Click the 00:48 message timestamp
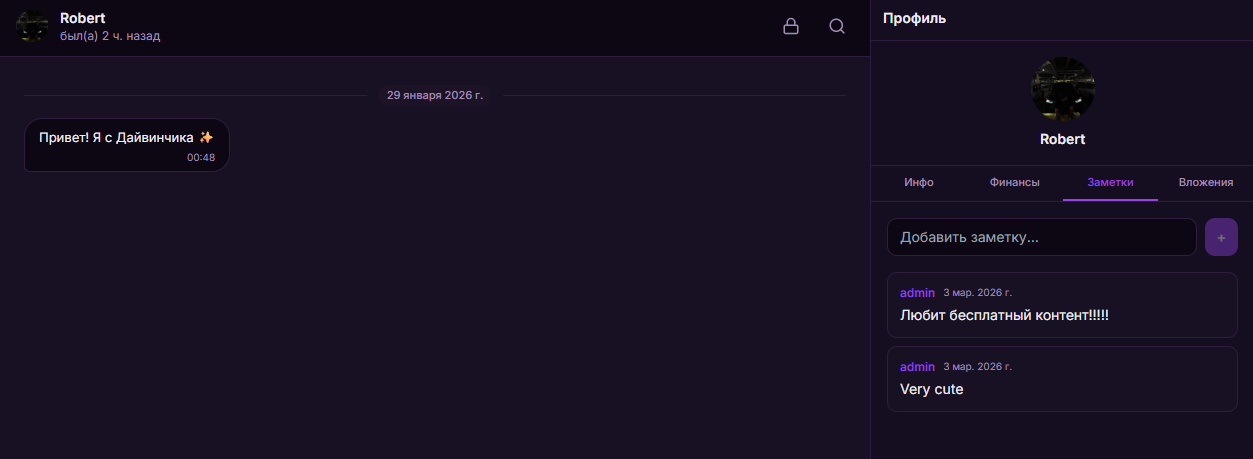 pos(200,157)
